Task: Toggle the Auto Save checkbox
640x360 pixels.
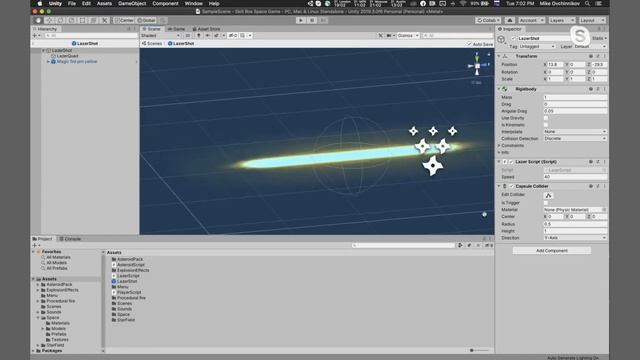Action: click(469, 44)
